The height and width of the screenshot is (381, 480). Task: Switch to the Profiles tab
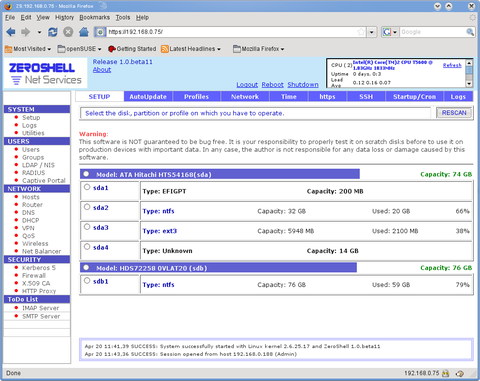196,97
